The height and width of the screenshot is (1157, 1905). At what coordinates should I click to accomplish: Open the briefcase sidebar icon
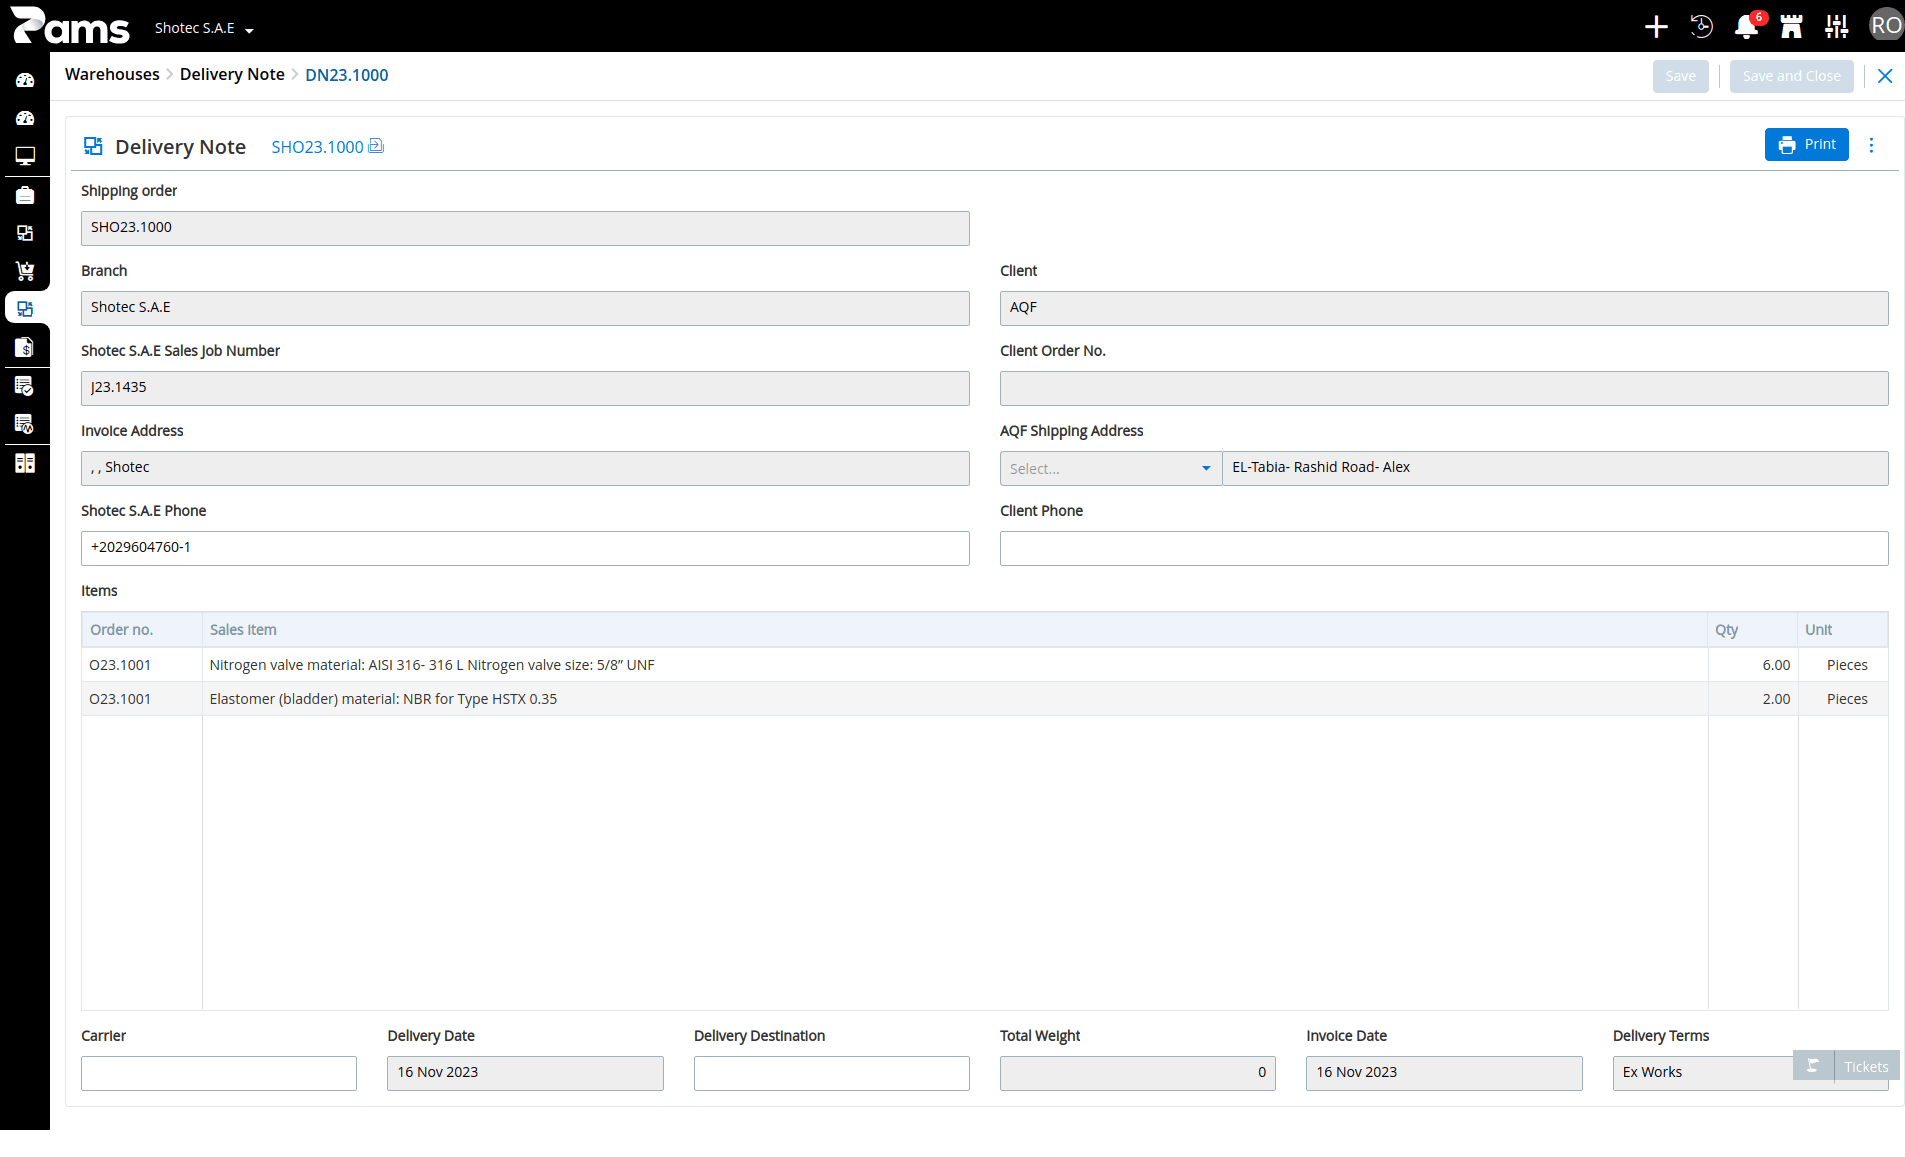tap(25, 195)
